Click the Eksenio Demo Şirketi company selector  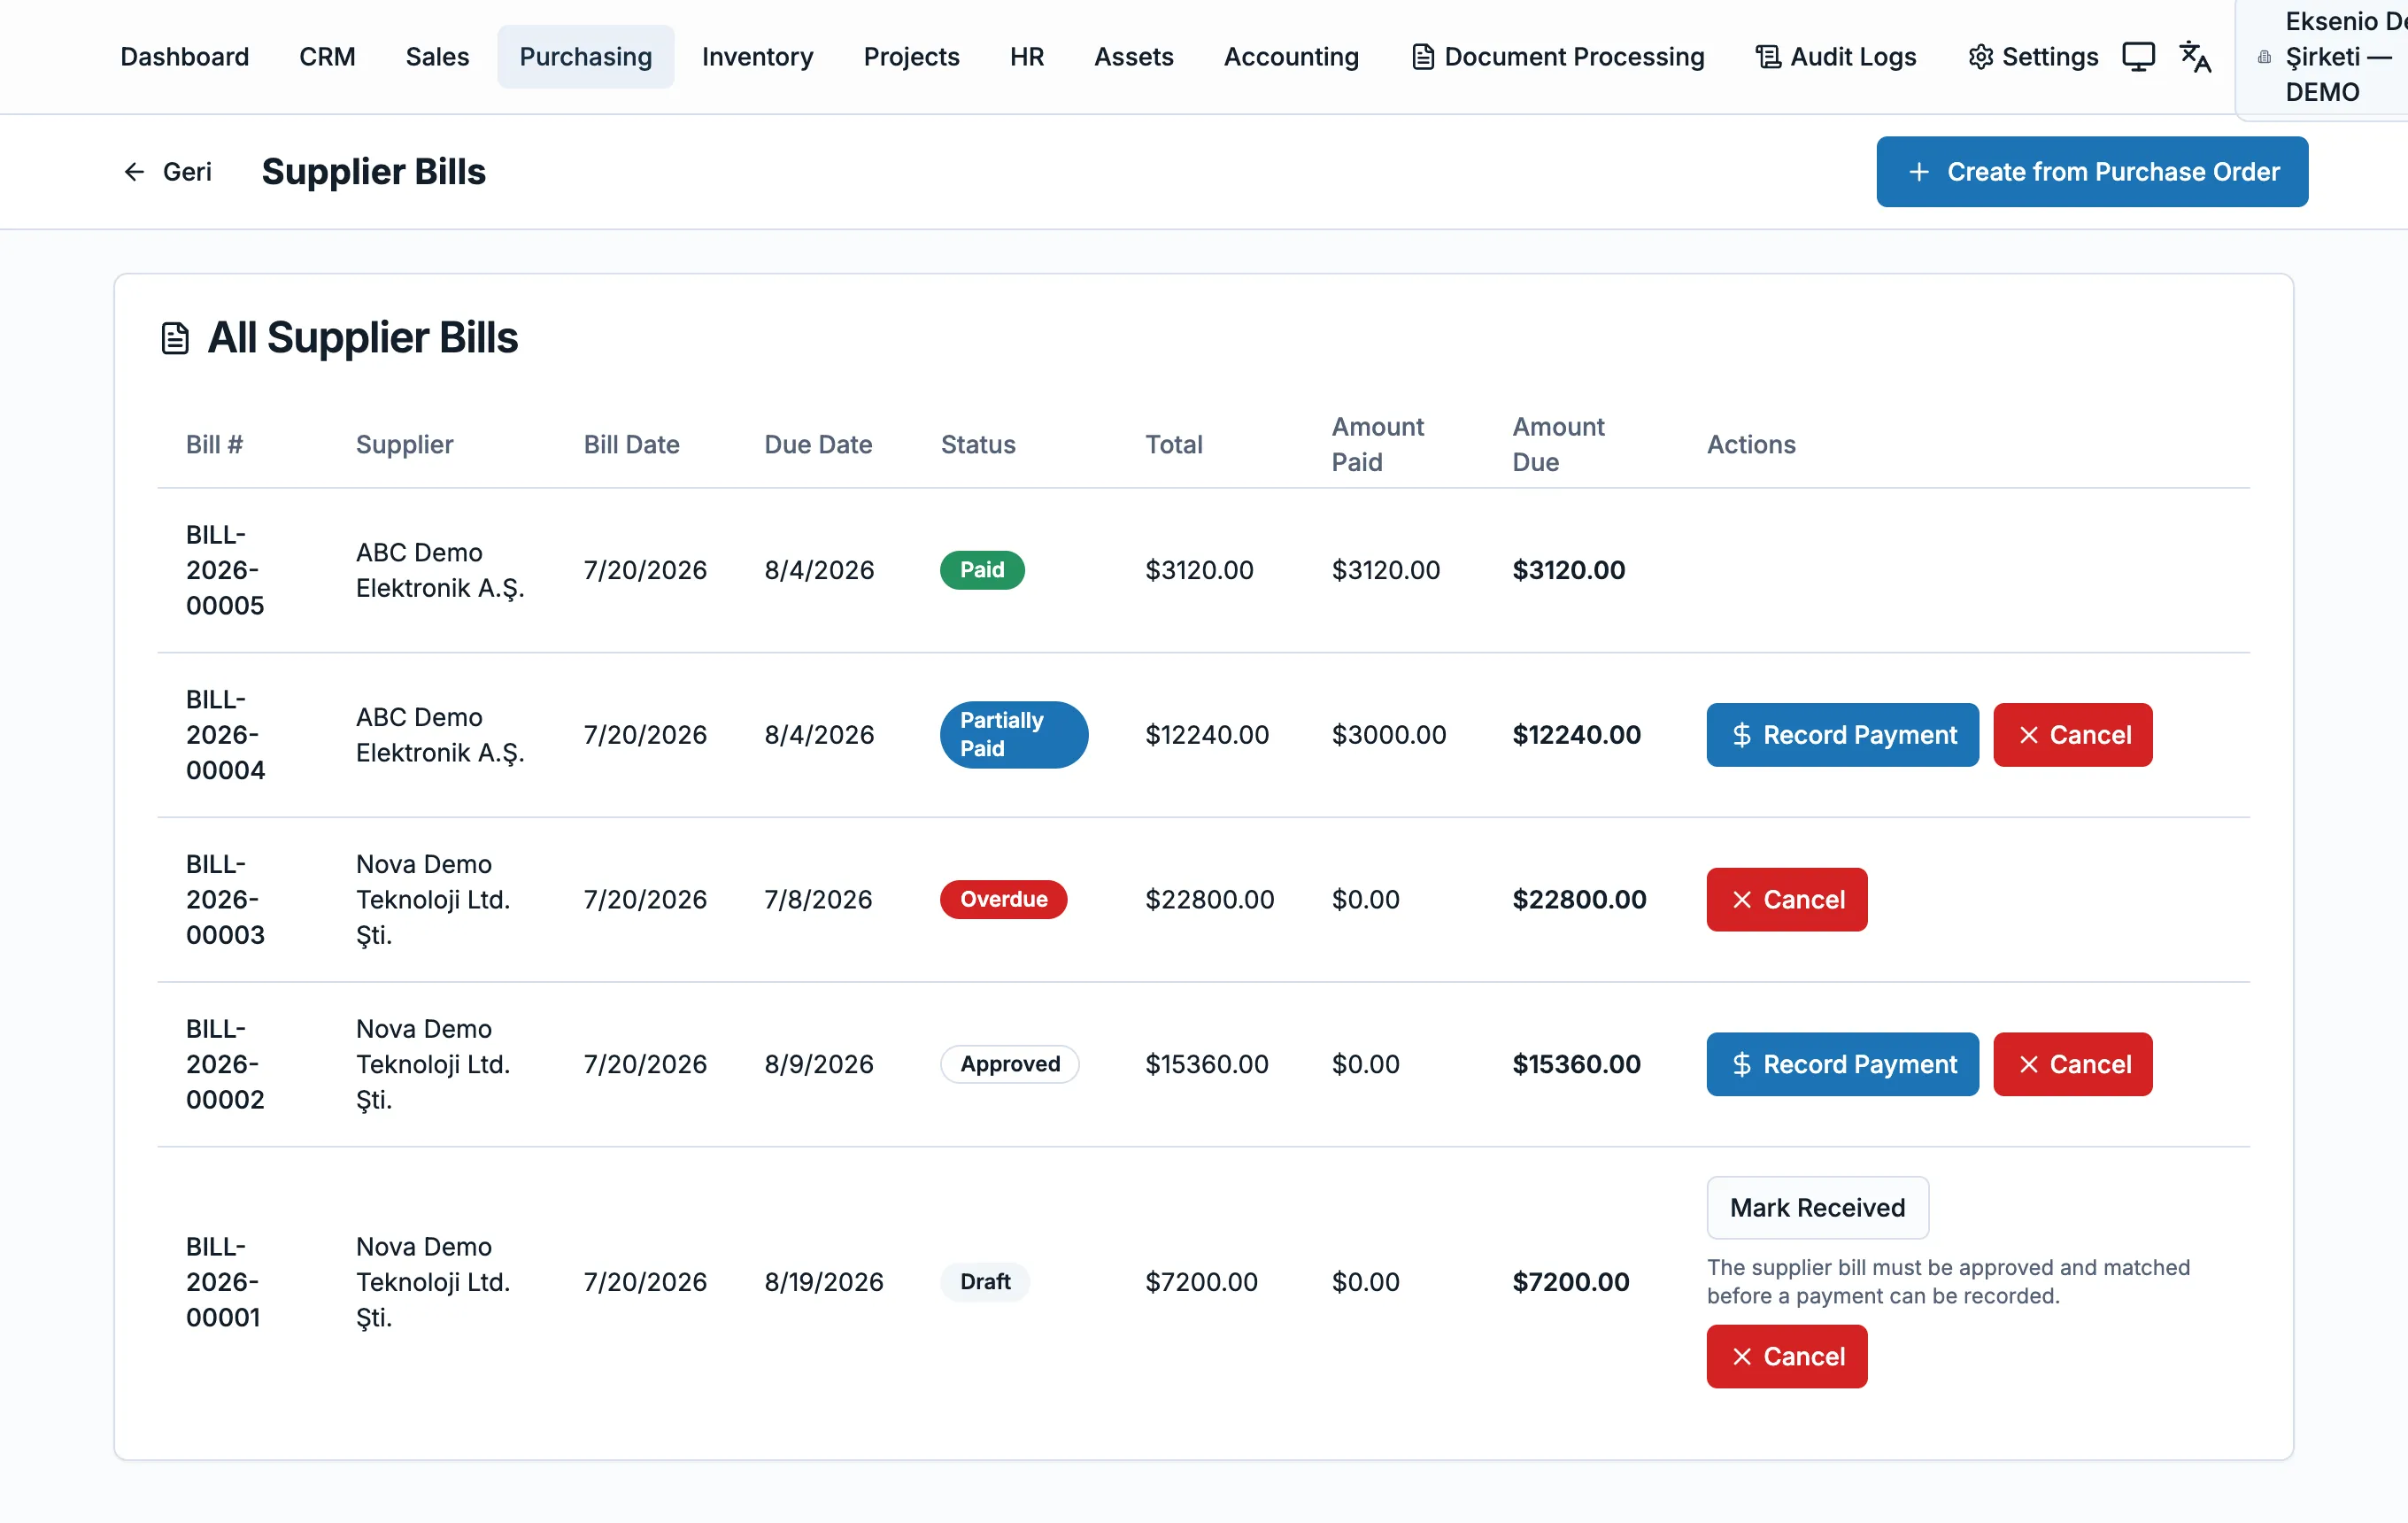point(2324,57)
